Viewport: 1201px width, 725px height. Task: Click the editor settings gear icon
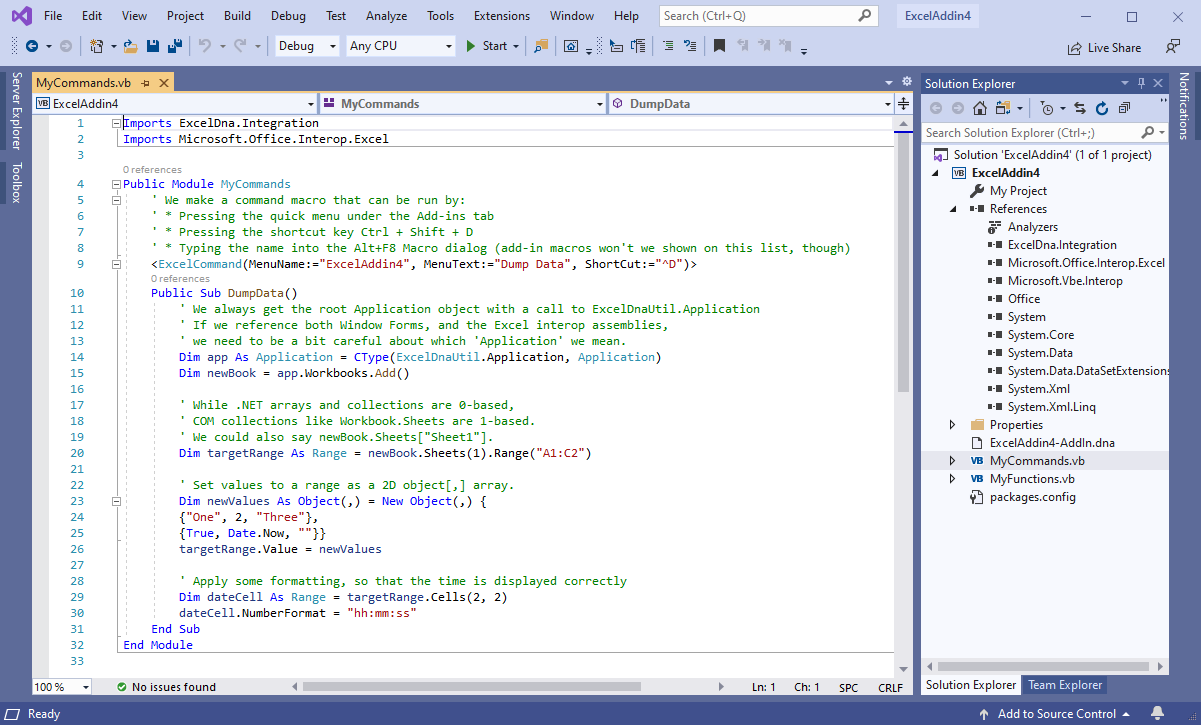(x=907, y=82)
